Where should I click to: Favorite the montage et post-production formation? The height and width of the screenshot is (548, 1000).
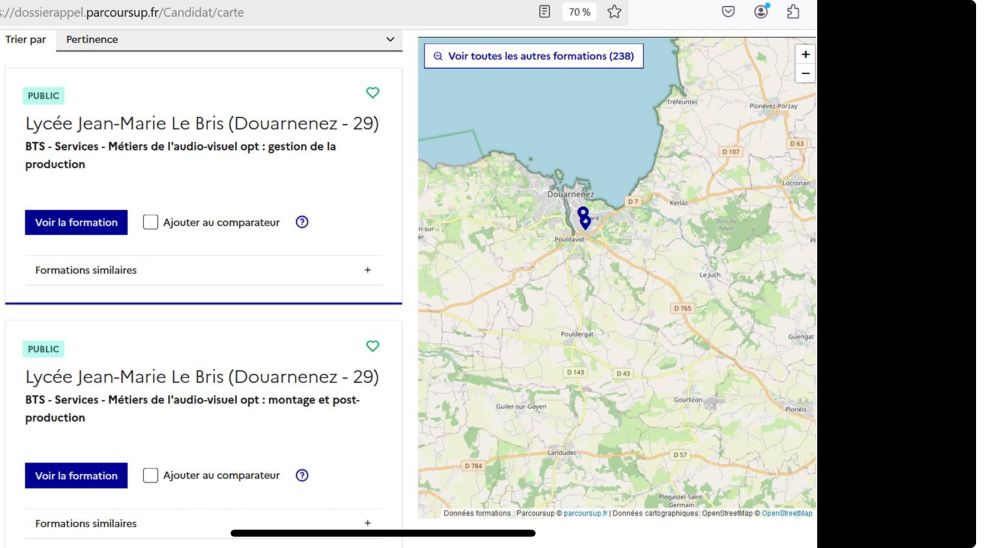(372, 346)
